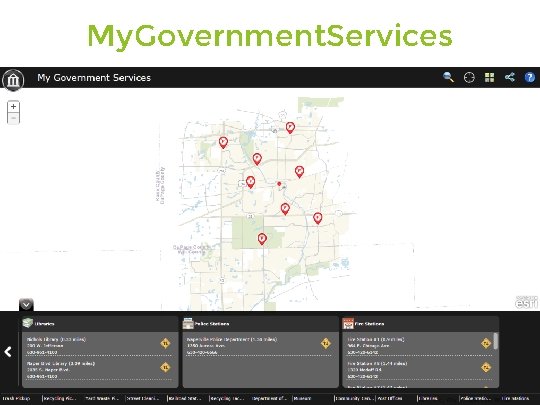Zoom out the map with minus button

pos(13,118)
